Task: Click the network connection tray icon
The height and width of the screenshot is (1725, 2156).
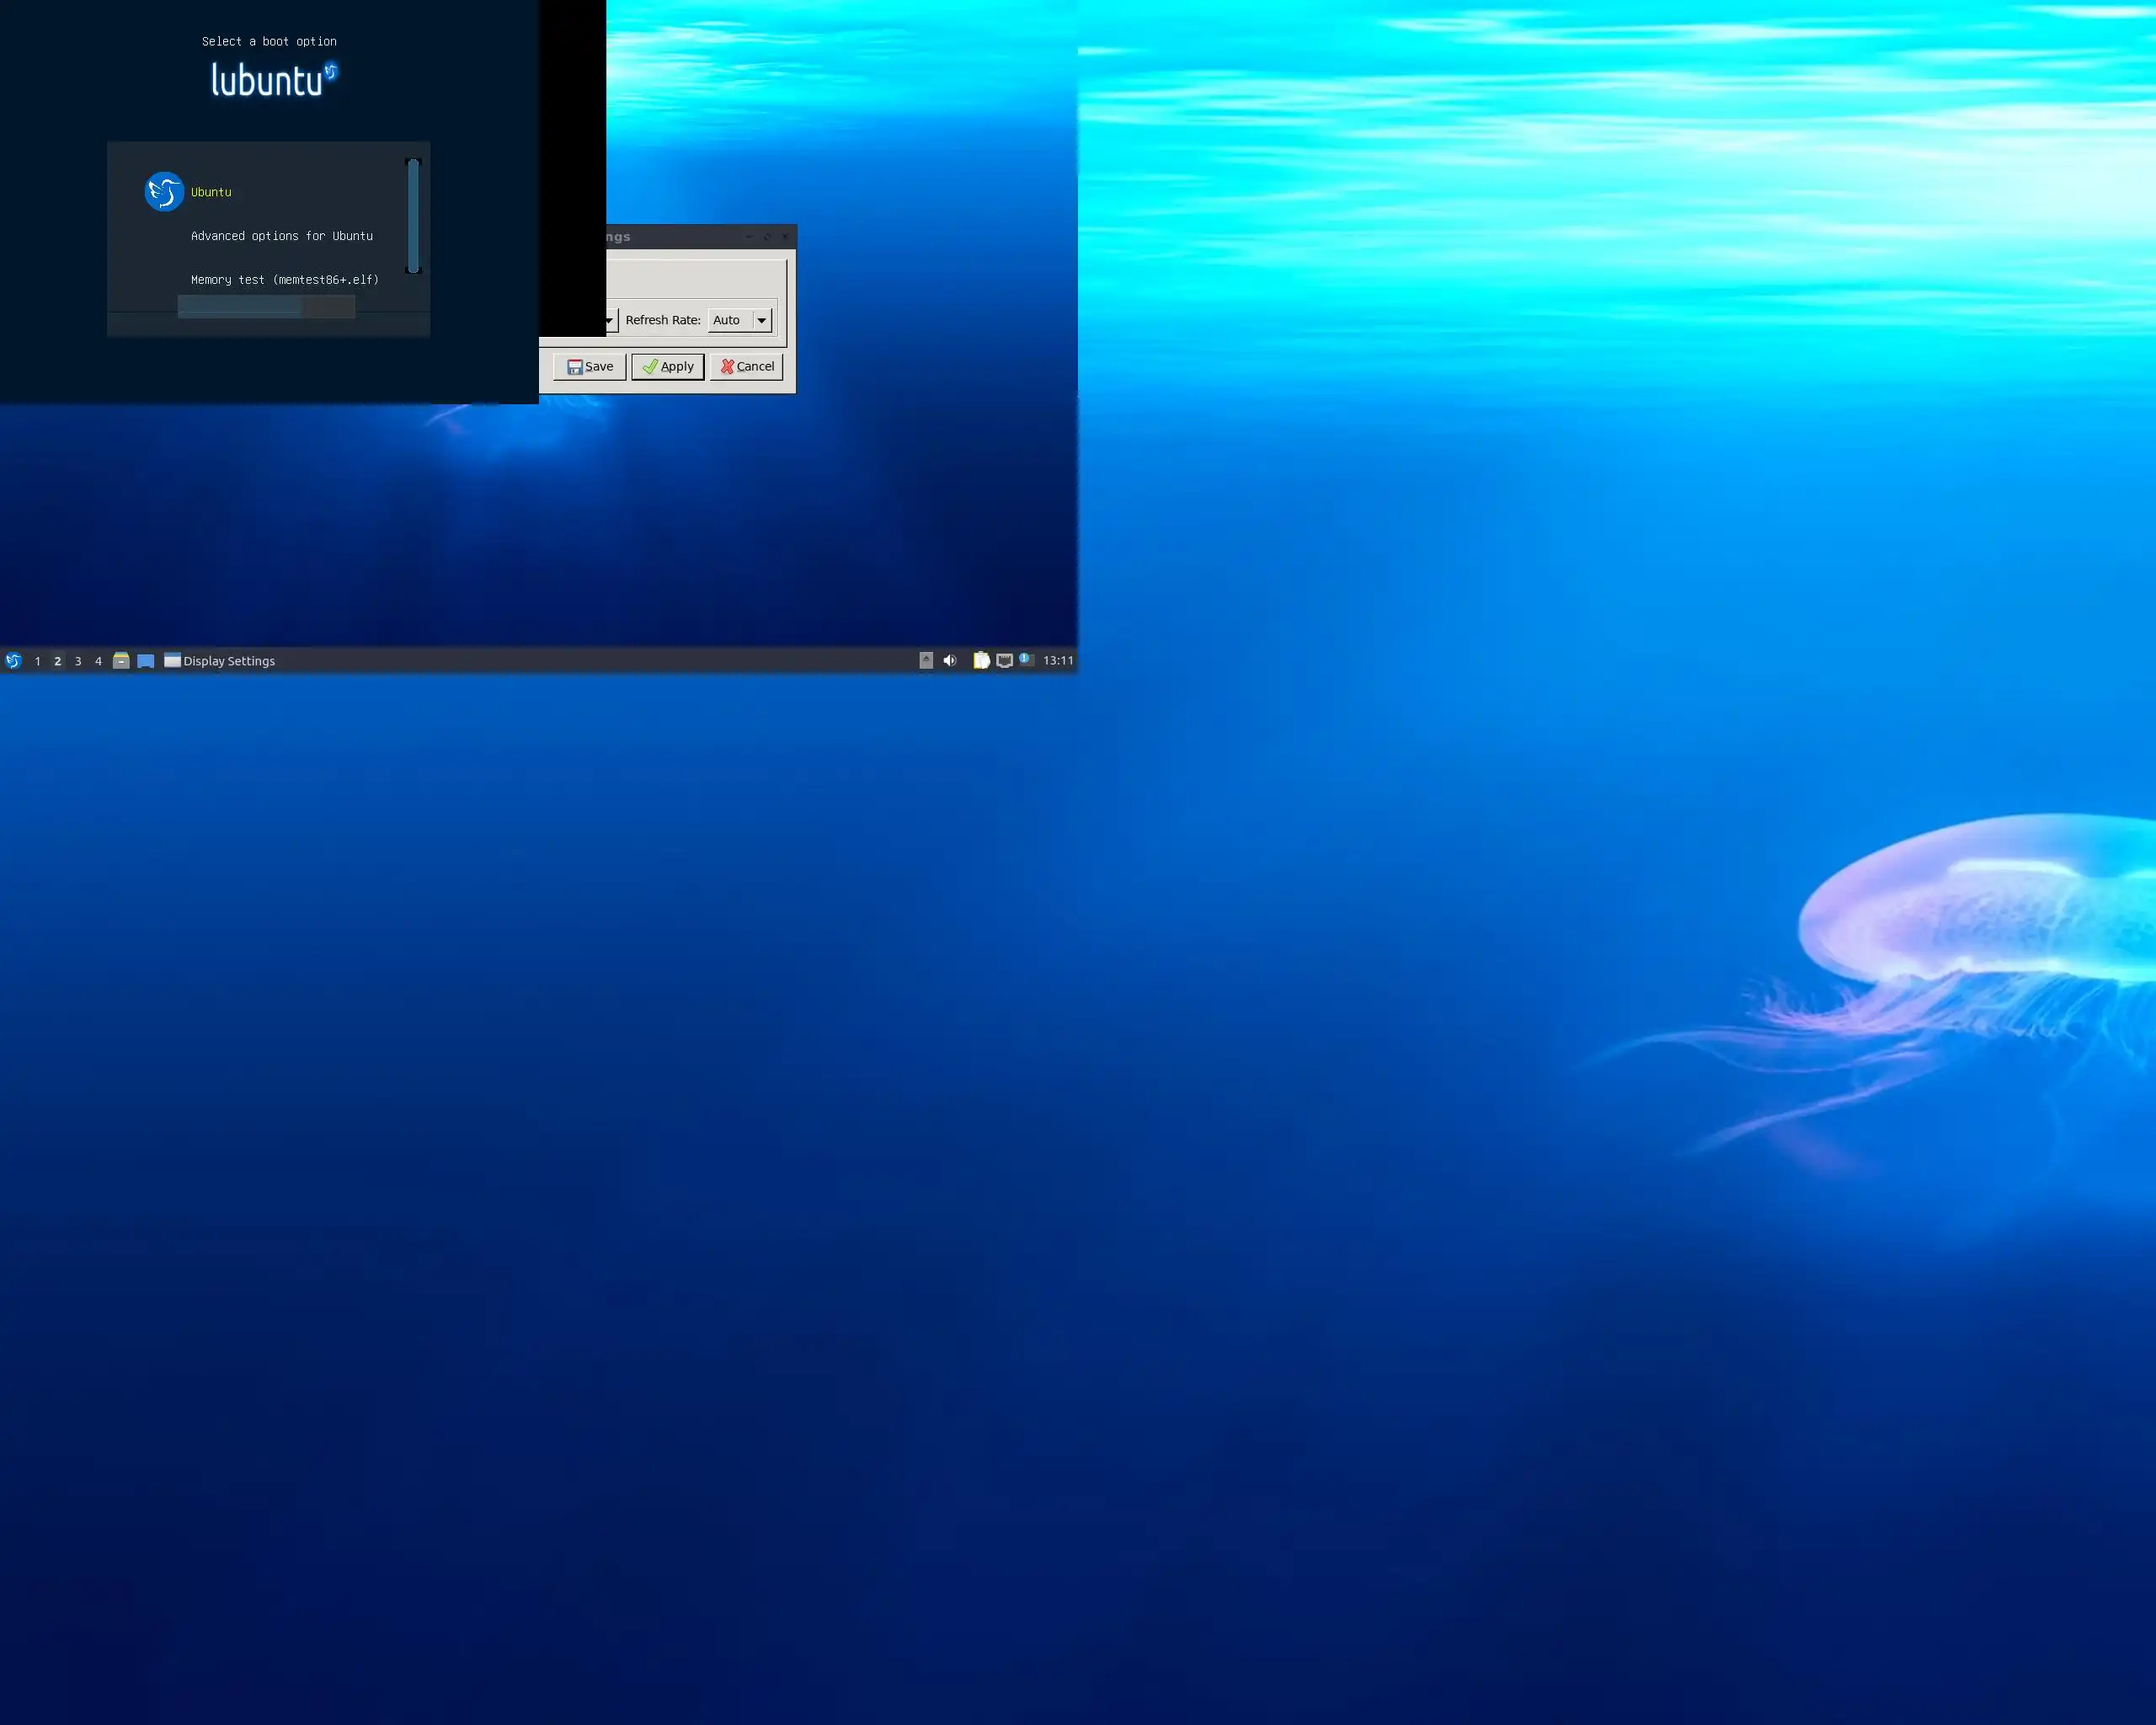Action: pos(1005,660)
